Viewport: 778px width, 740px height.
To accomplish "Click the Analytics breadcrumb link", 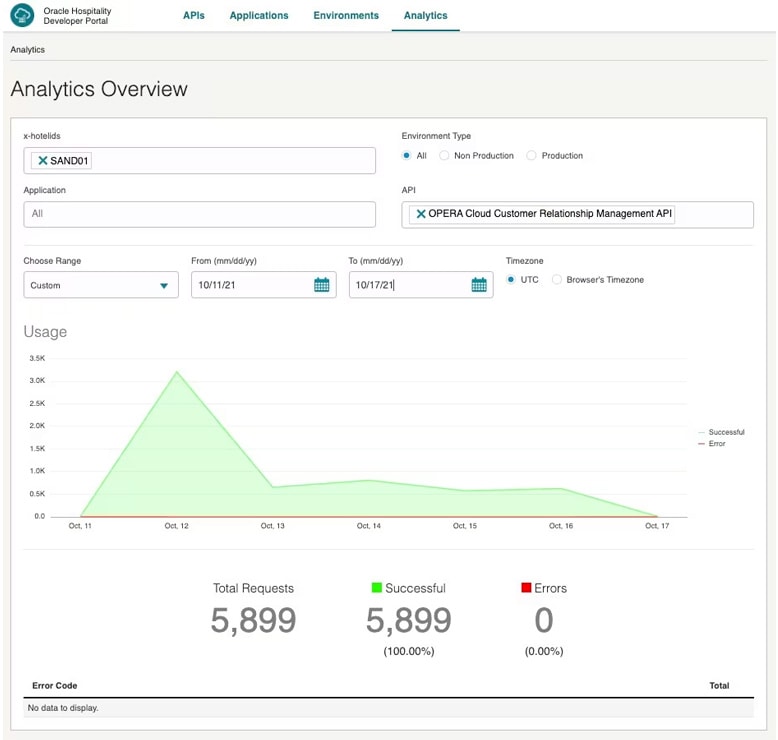I will pyautogui.click(x=27, y=49).
